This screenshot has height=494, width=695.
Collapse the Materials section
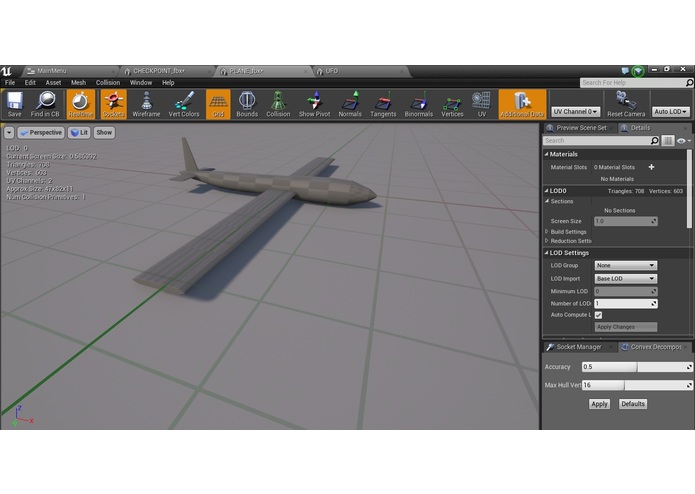point(547,154)
